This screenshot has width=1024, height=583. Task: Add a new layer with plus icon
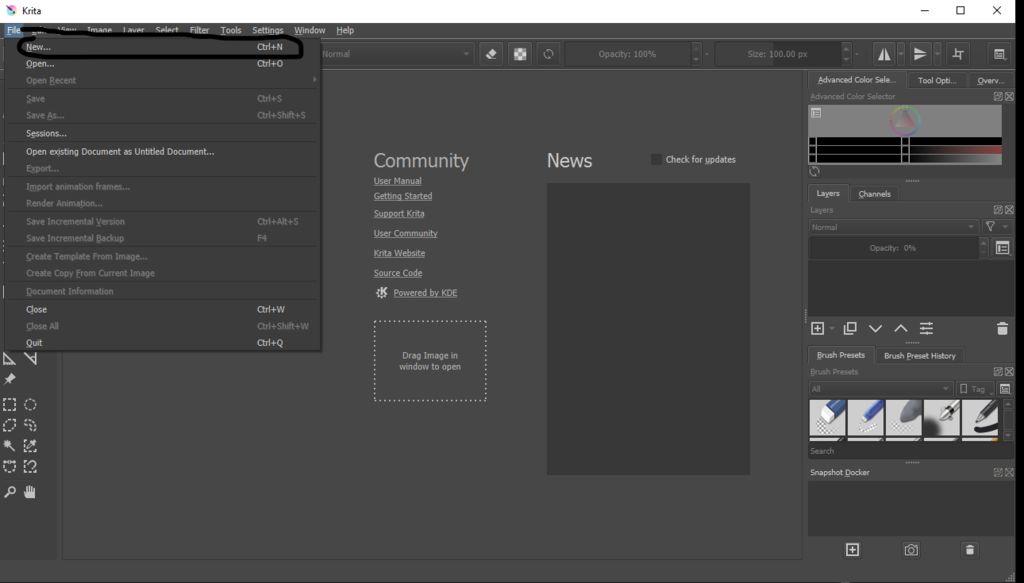click(x=818, y=328)
